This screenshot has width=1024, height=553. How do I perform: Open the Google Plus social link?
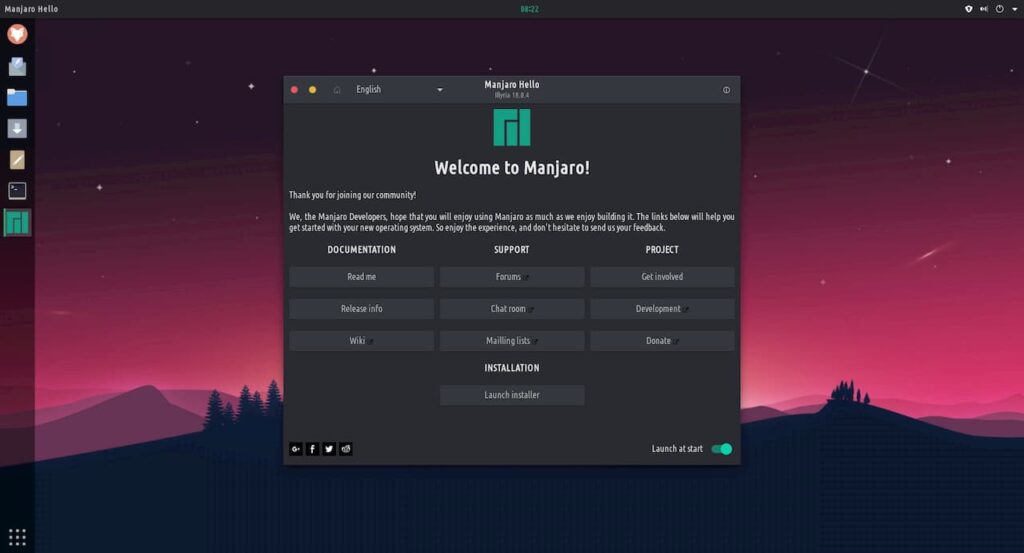(x=296, y=449)
